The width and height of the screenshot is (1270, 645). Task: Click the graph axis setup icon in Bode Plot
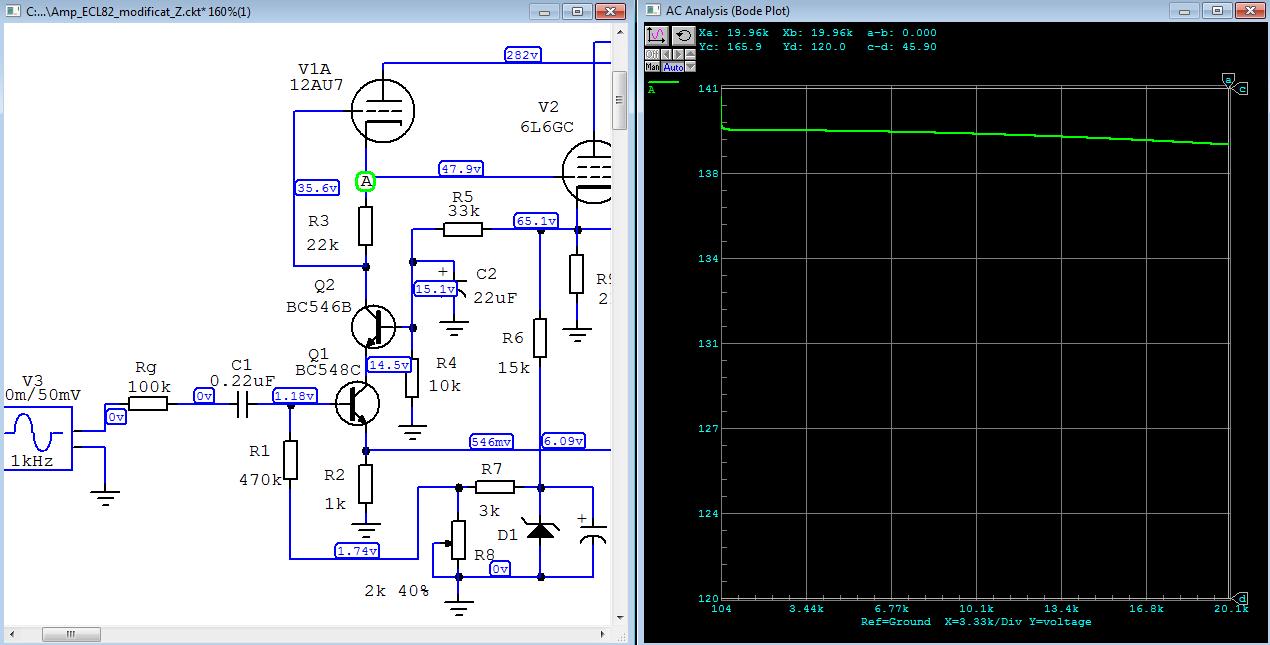point(657,36)
